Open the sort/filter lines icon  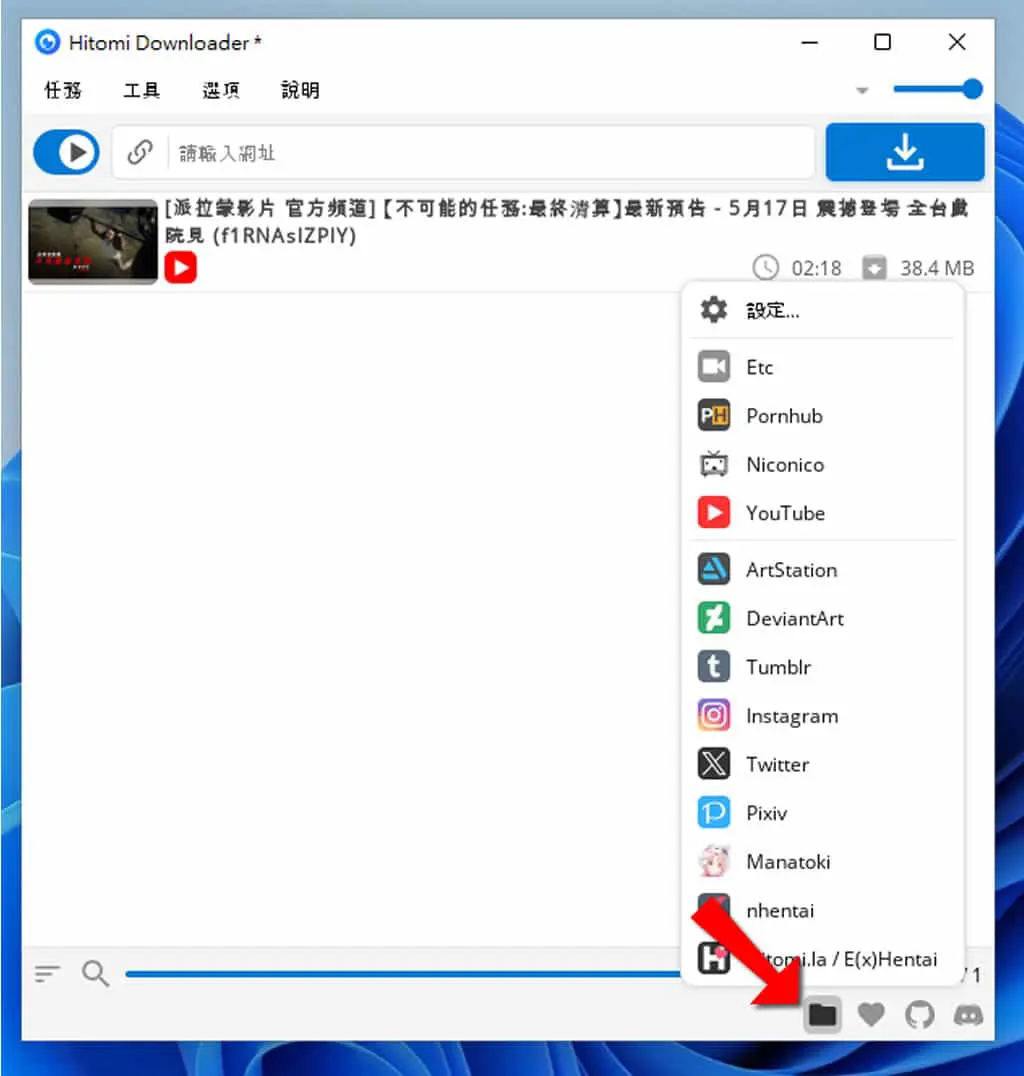point(47,973)
